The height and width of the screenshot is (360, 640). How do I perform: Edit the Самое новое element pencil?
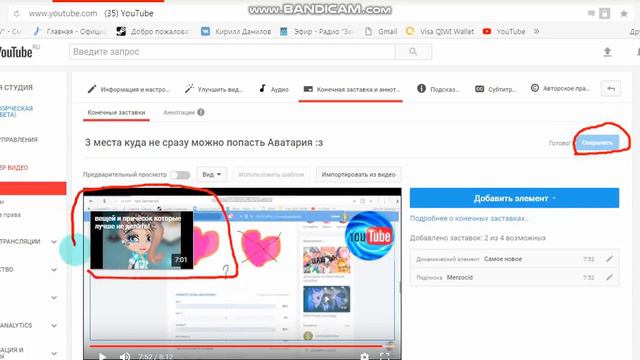(x=609, y=259)
